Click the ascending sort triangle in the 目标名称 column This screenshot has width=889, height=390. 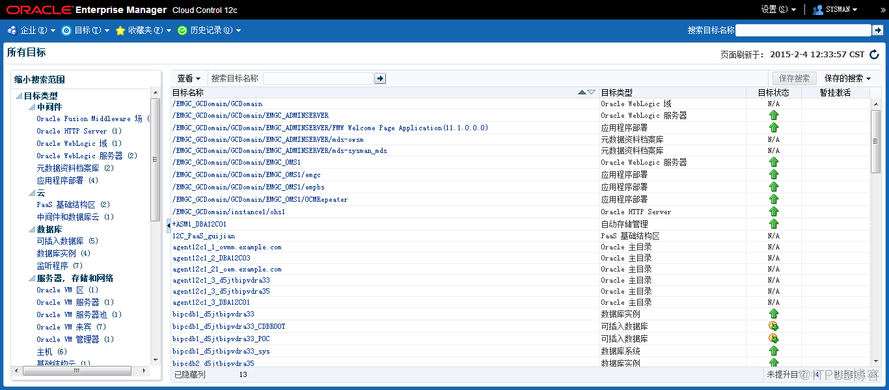582,92
